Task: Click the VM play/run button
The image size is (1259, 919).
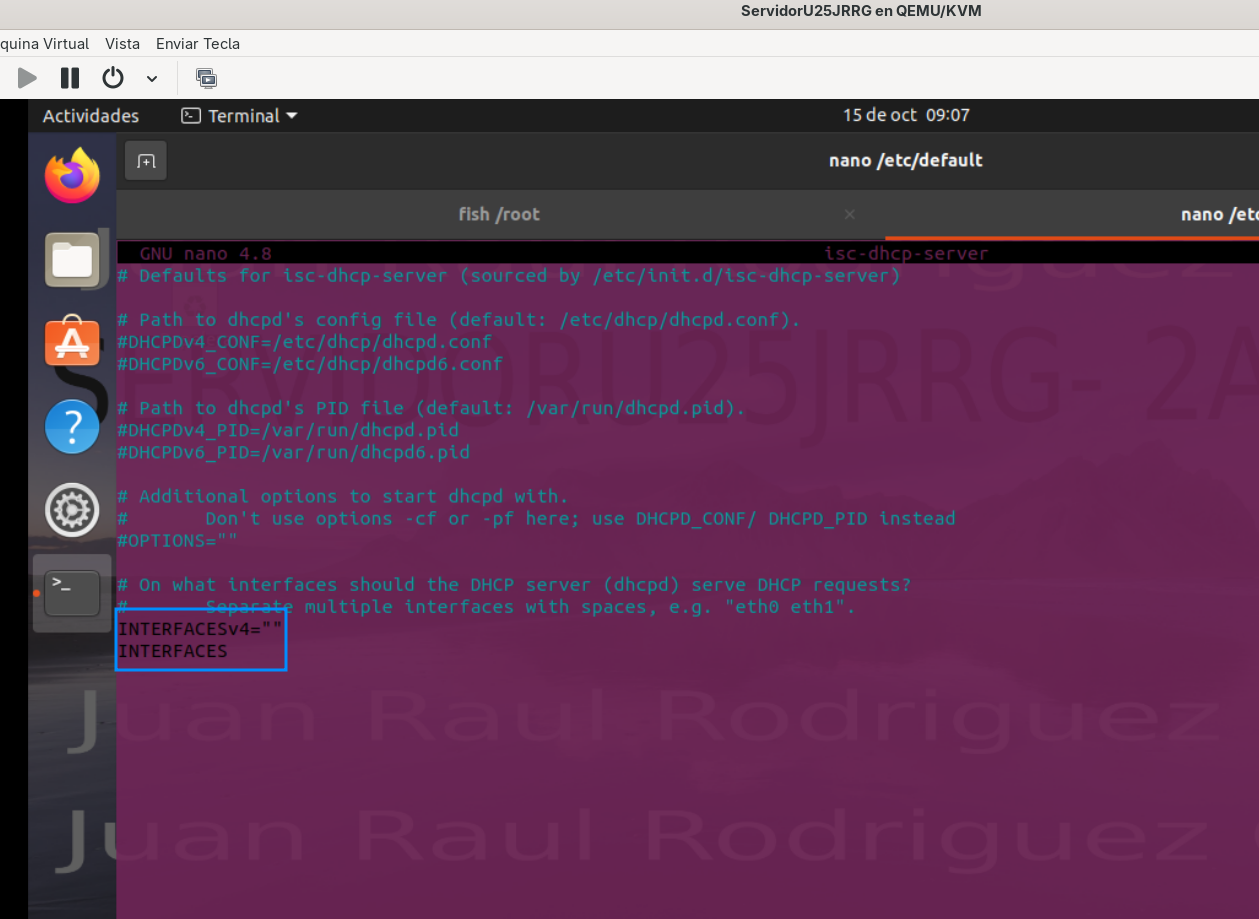Action: 27,78
